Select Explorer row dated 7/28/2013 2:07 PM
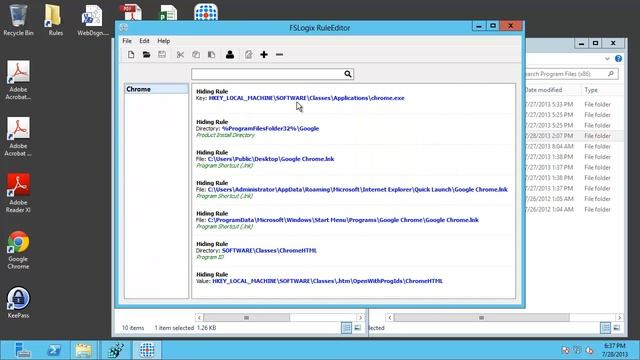Viewport: 640px width, 360px height. pos(573,136)
